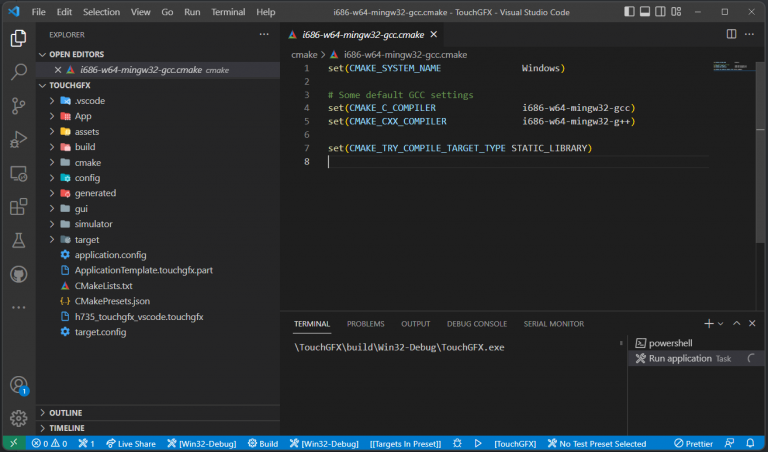Switch to the Serial Monitor tab
The image size is (768, 452).
pos(553,324)
